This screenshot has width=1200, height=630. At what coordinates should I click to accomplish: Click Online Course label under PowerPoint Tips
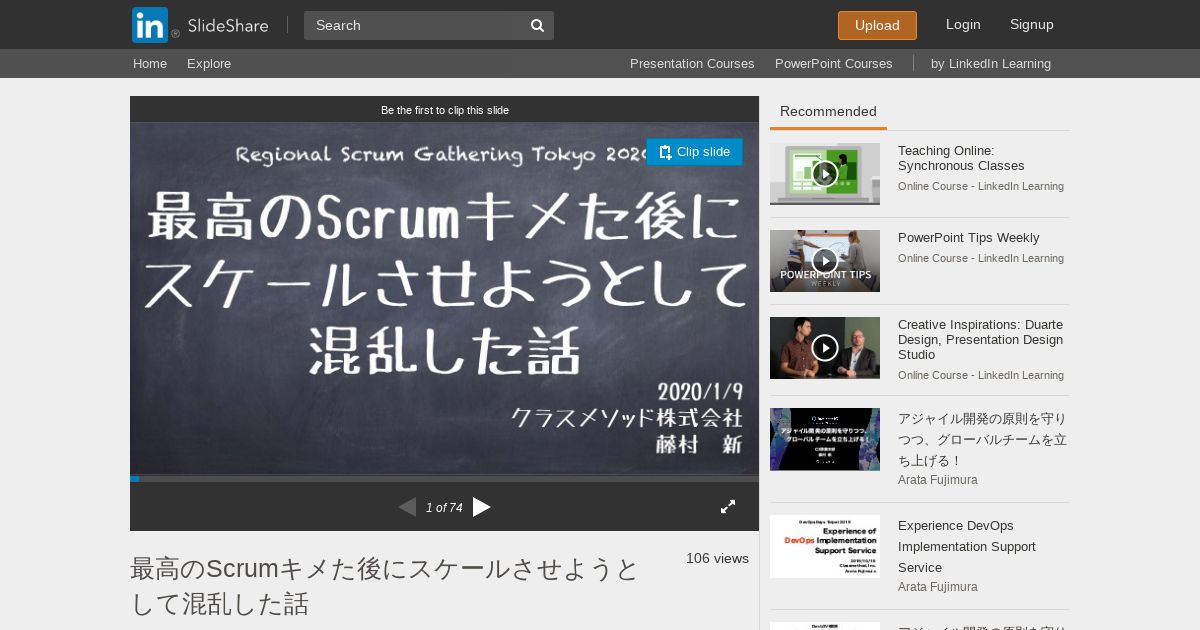tap(981, 258)
